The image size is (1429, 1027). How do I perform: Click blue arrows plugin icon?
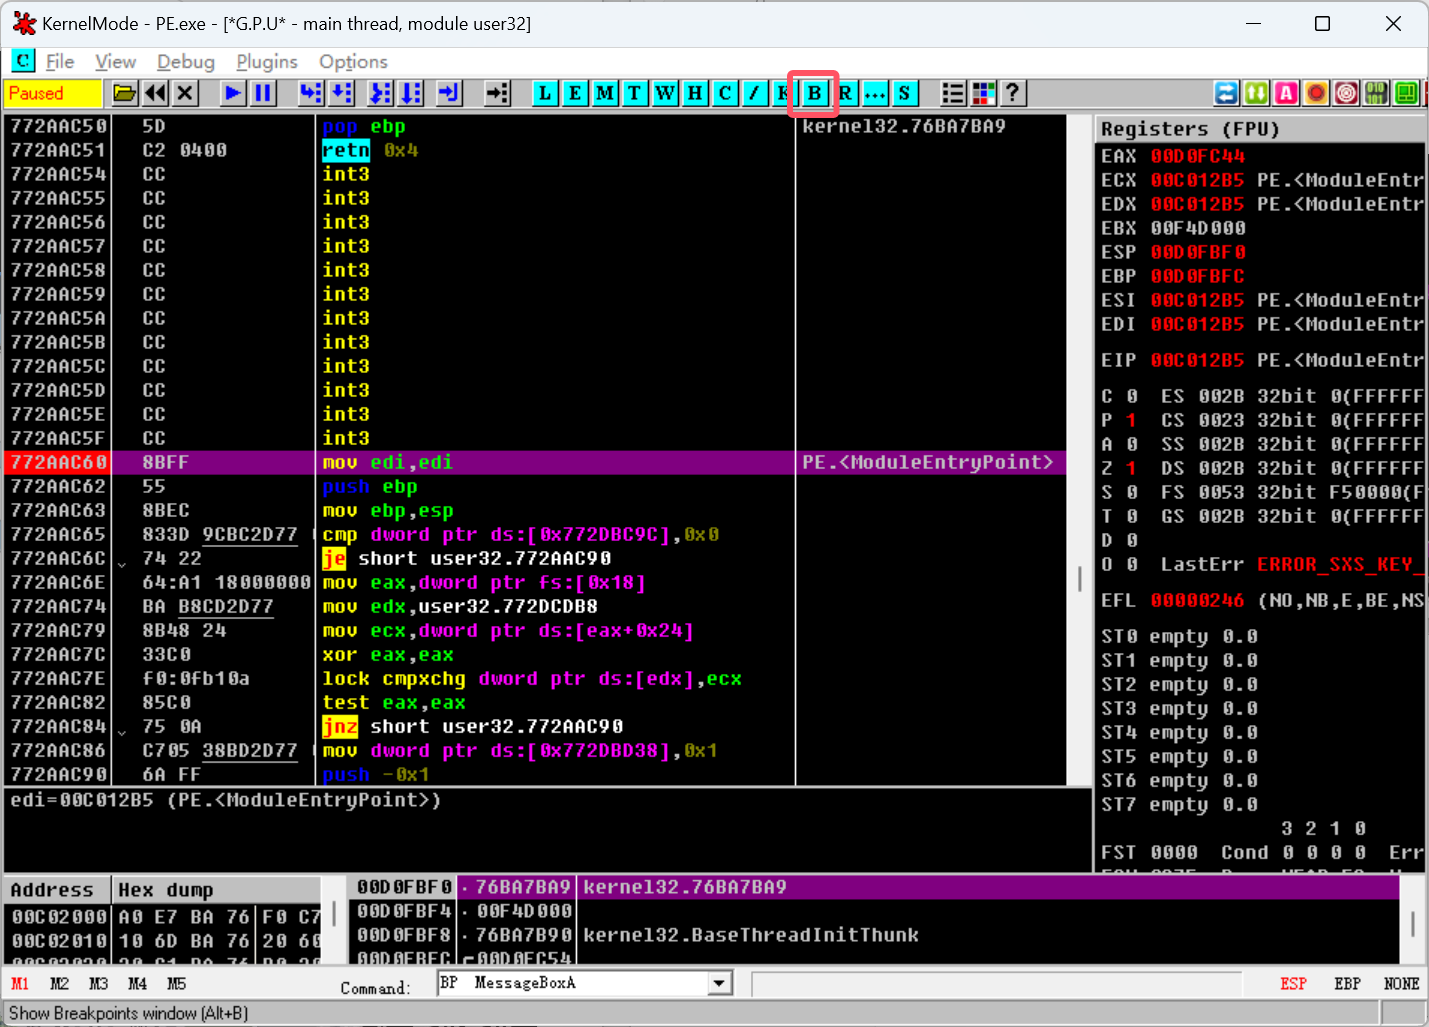pos(1226,93)
